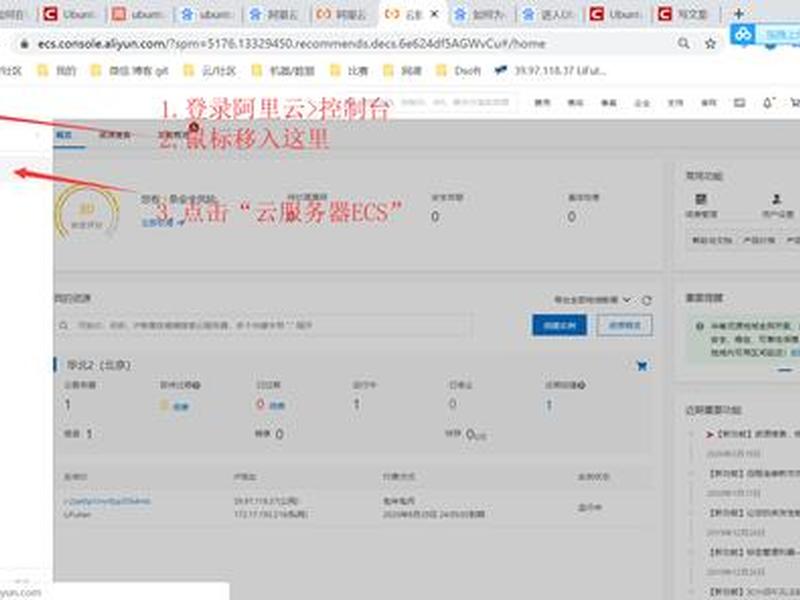
Task: Open the instance ID link in table
Action: coord(107,502)
